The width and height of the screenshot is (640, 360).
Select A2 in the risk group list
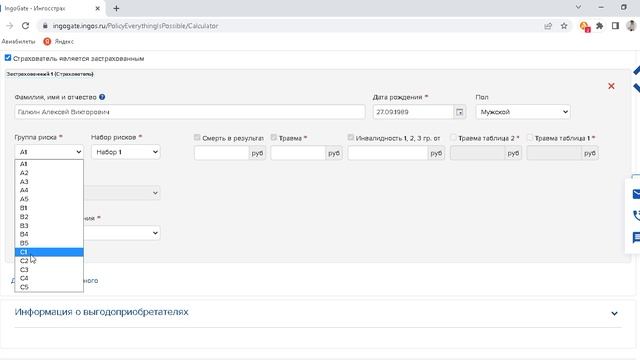tap(49, 173)
